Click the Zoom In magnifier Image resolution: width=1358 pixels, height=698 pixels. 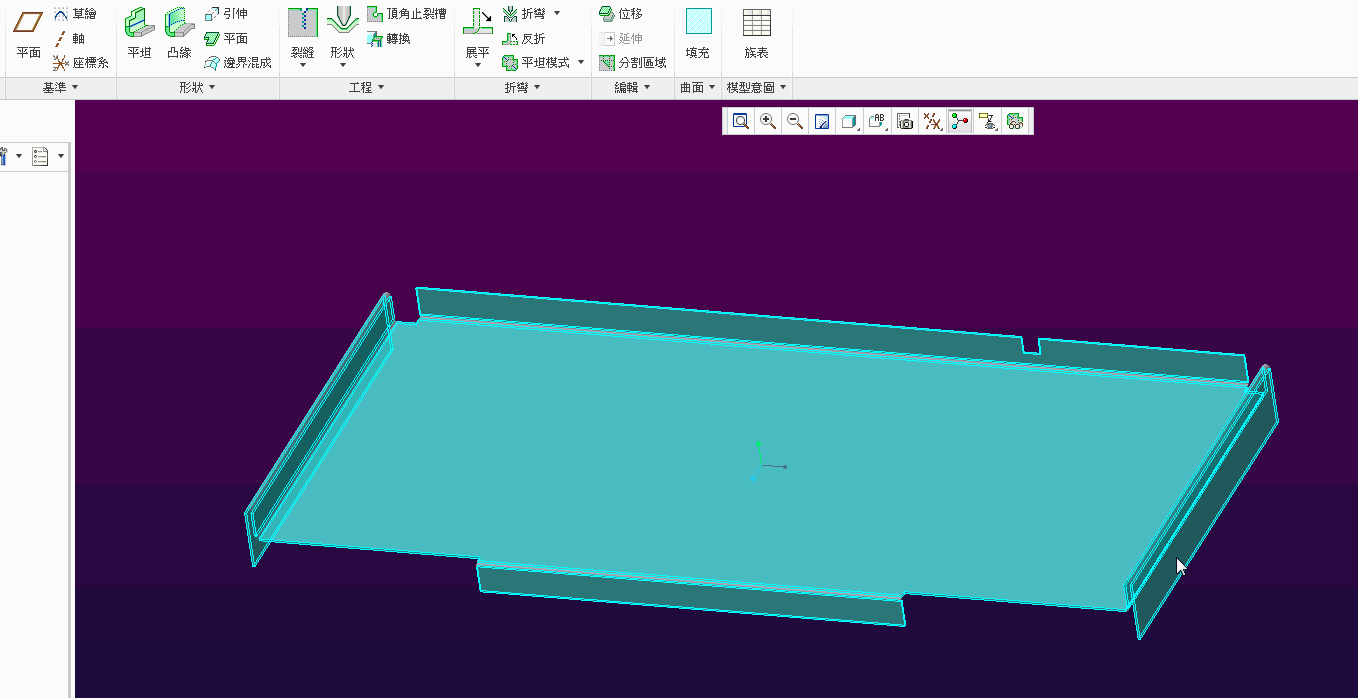[x=768, y=121]
